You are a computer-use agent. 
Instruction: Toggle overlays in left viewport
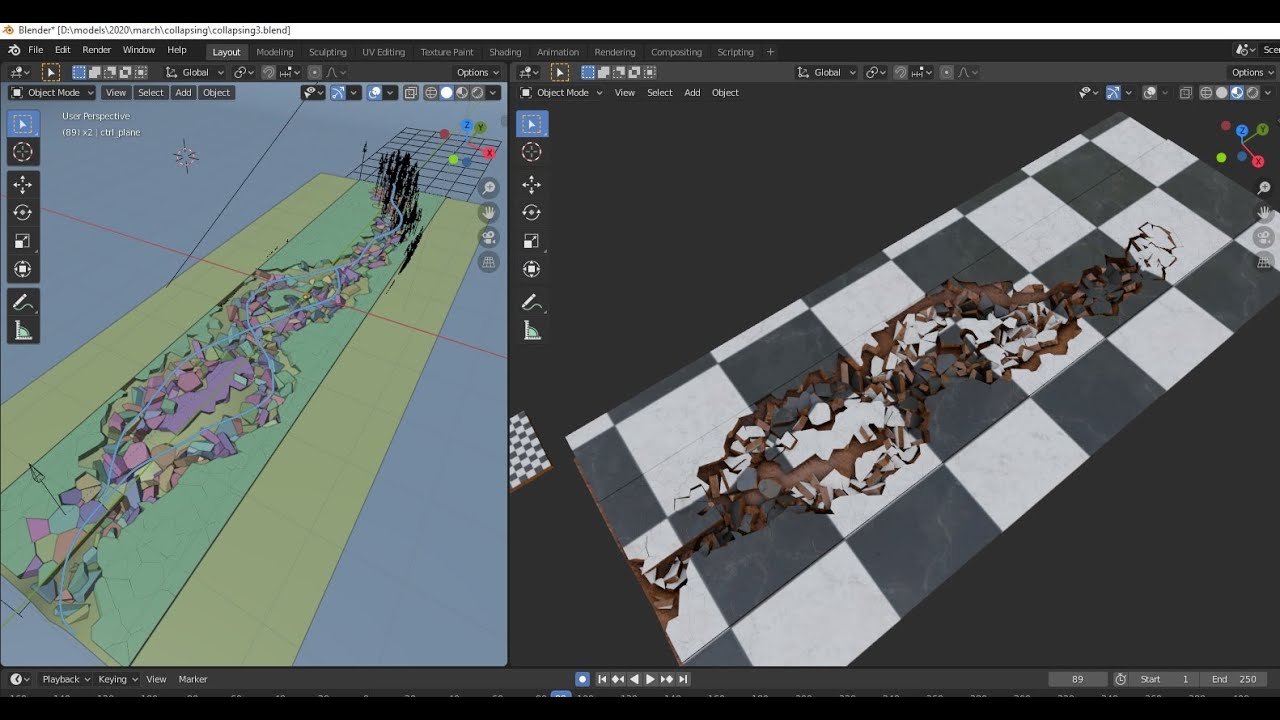point(374,92)
